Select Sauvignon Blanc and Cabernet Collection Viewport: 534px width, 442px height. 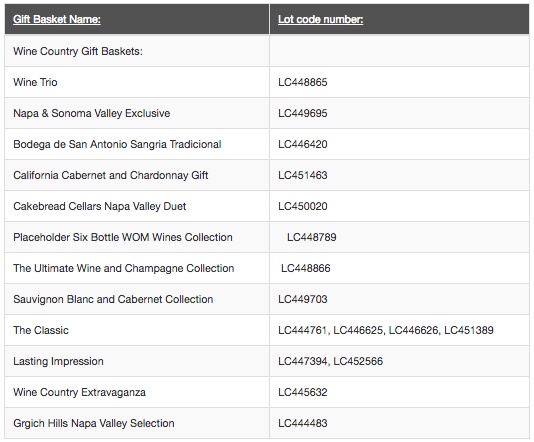113,299
